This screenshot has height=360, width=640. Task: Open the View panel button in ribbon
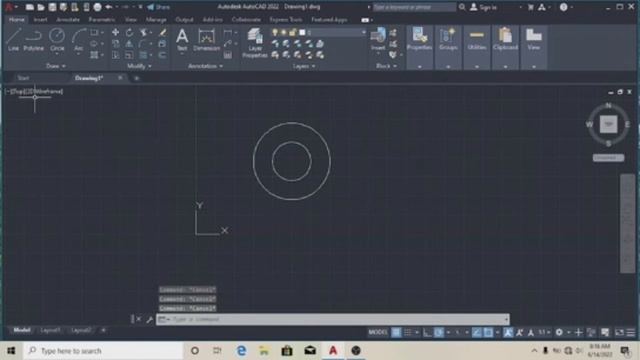[534, 47]
